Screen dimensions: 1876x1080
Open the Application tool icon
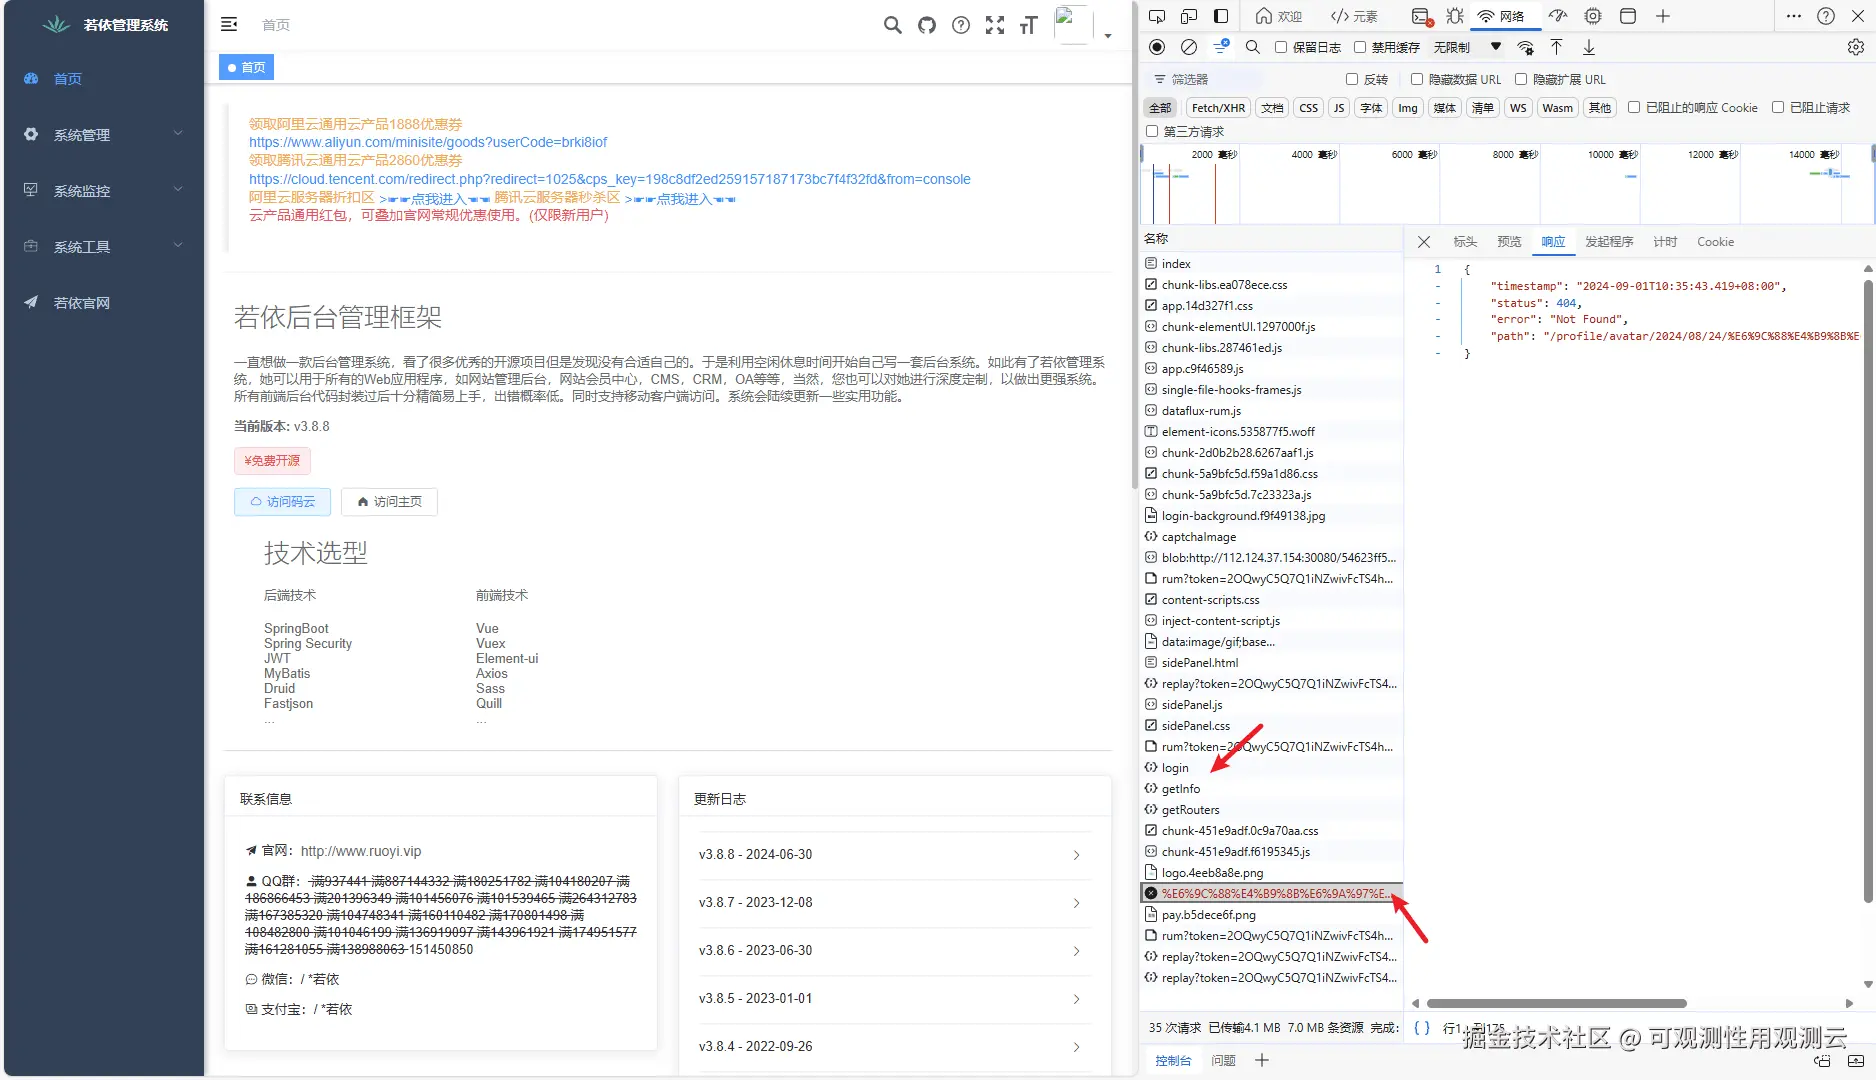coord(1628,16)
